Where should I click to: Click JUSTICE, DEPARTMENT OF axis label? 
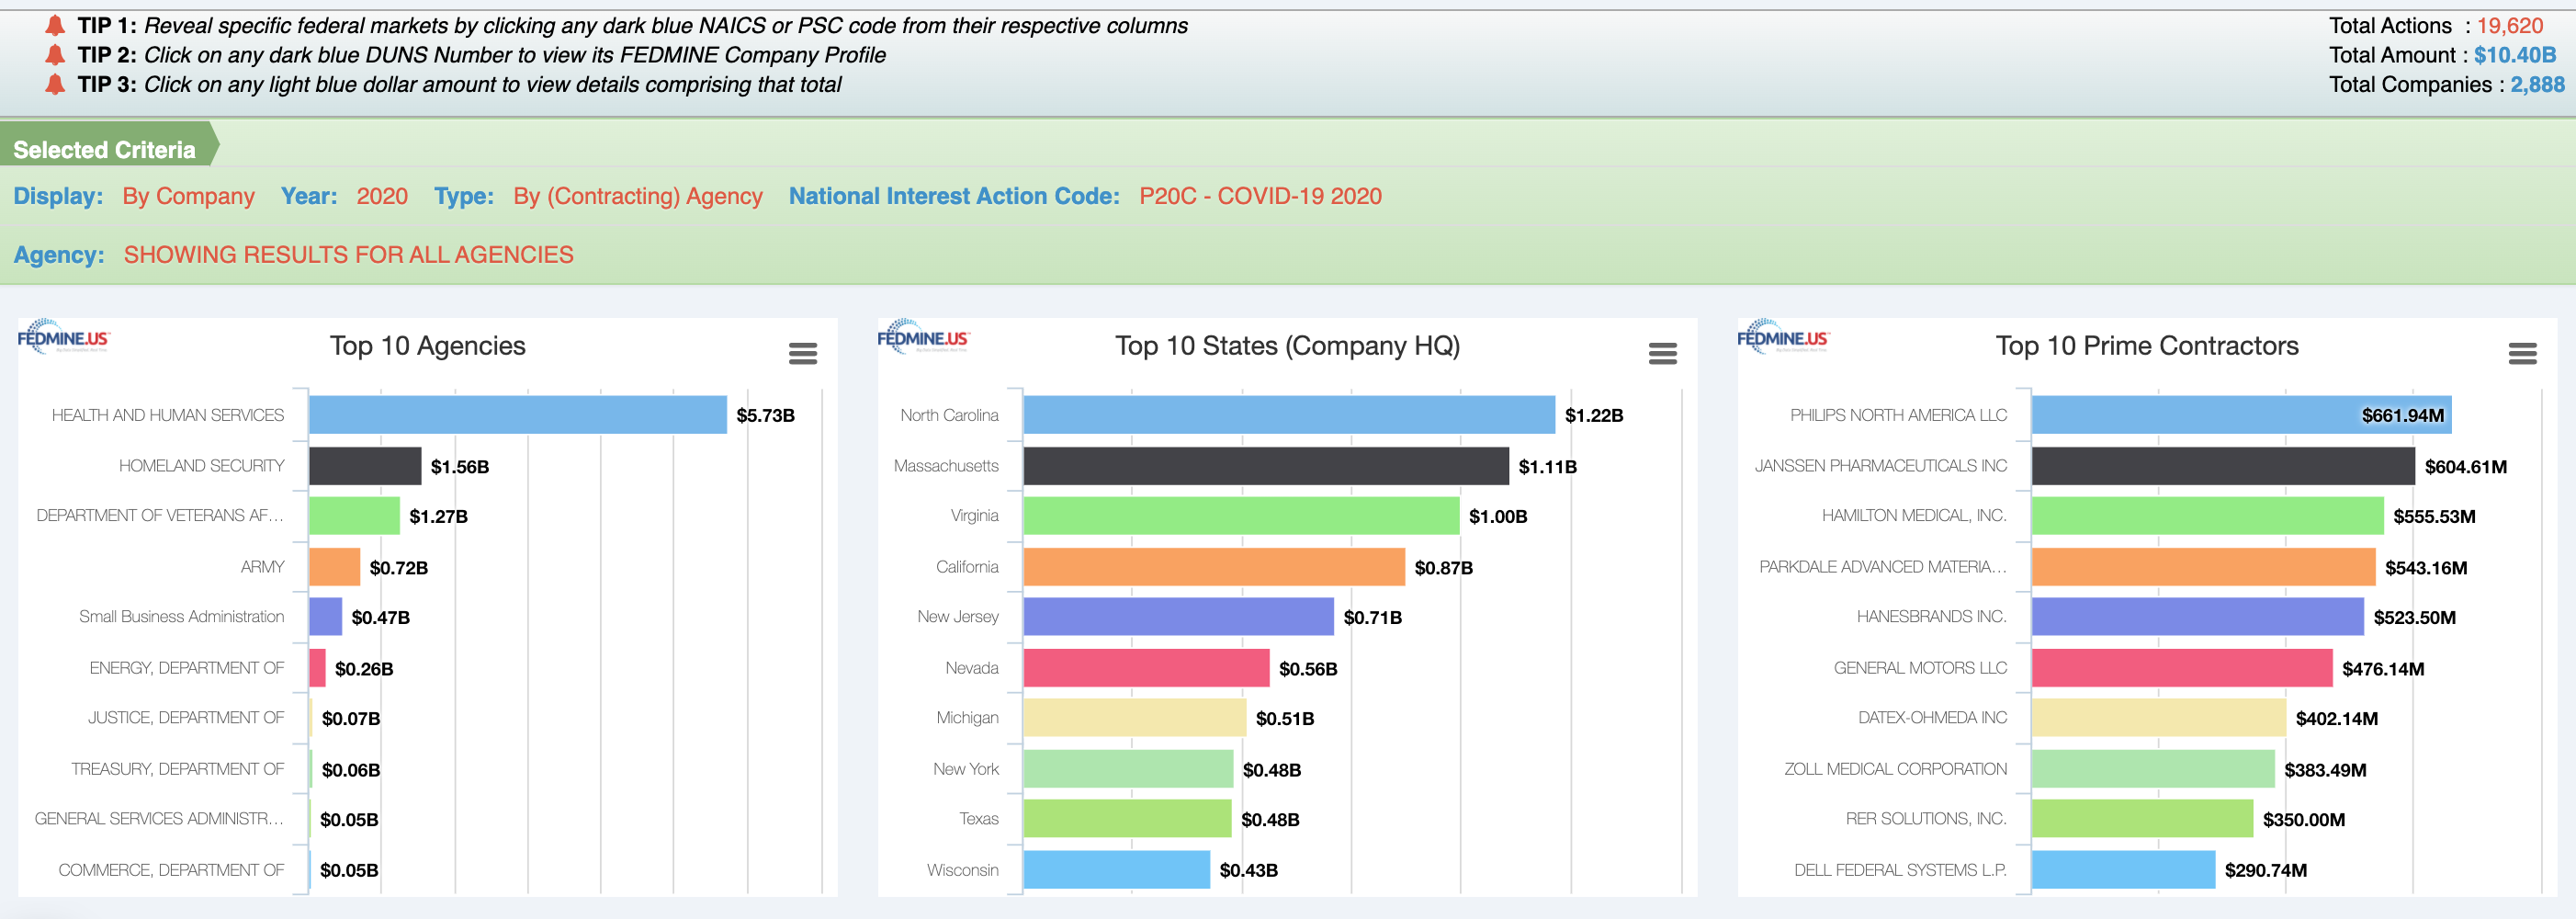tap(186, 718)
